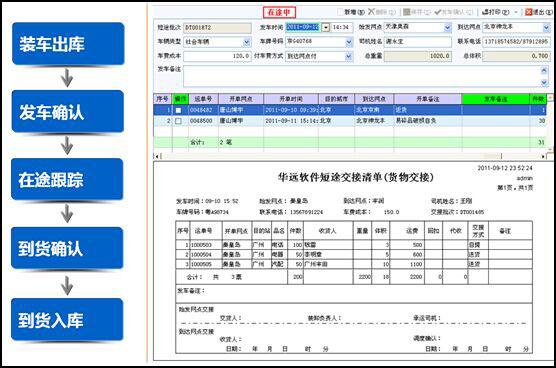556x368 pixels.
Task: Open the 发车时间 date picker dropdown
Action: (326, 27)
